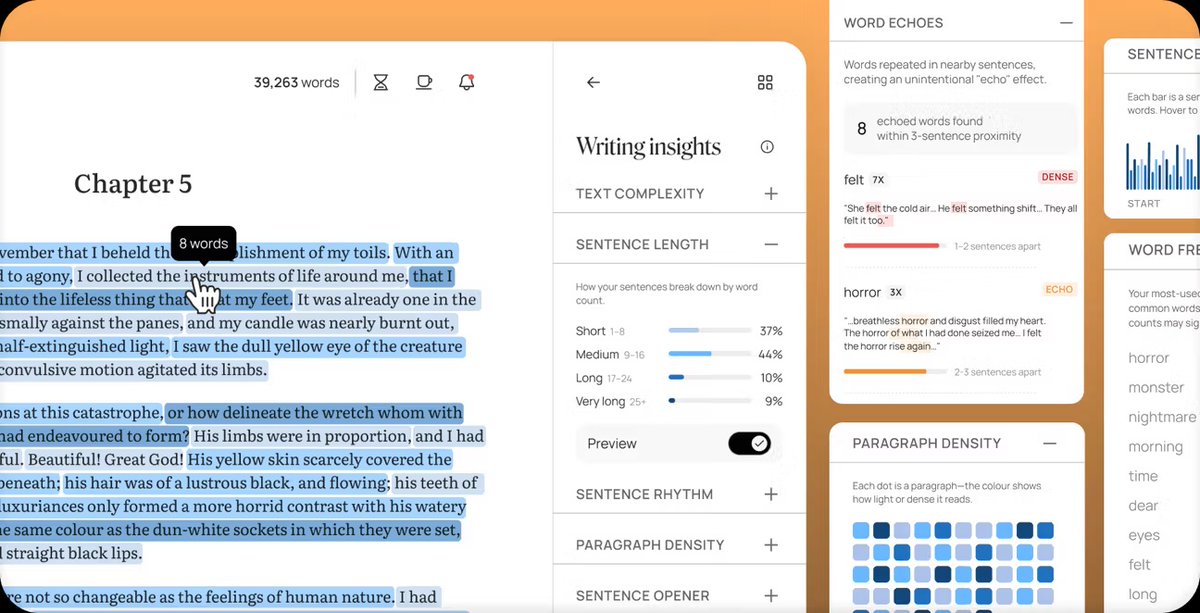Click the highlighted sentence 'Beautiful! Great God!'
1200x613 pixels.
[107, 460]
